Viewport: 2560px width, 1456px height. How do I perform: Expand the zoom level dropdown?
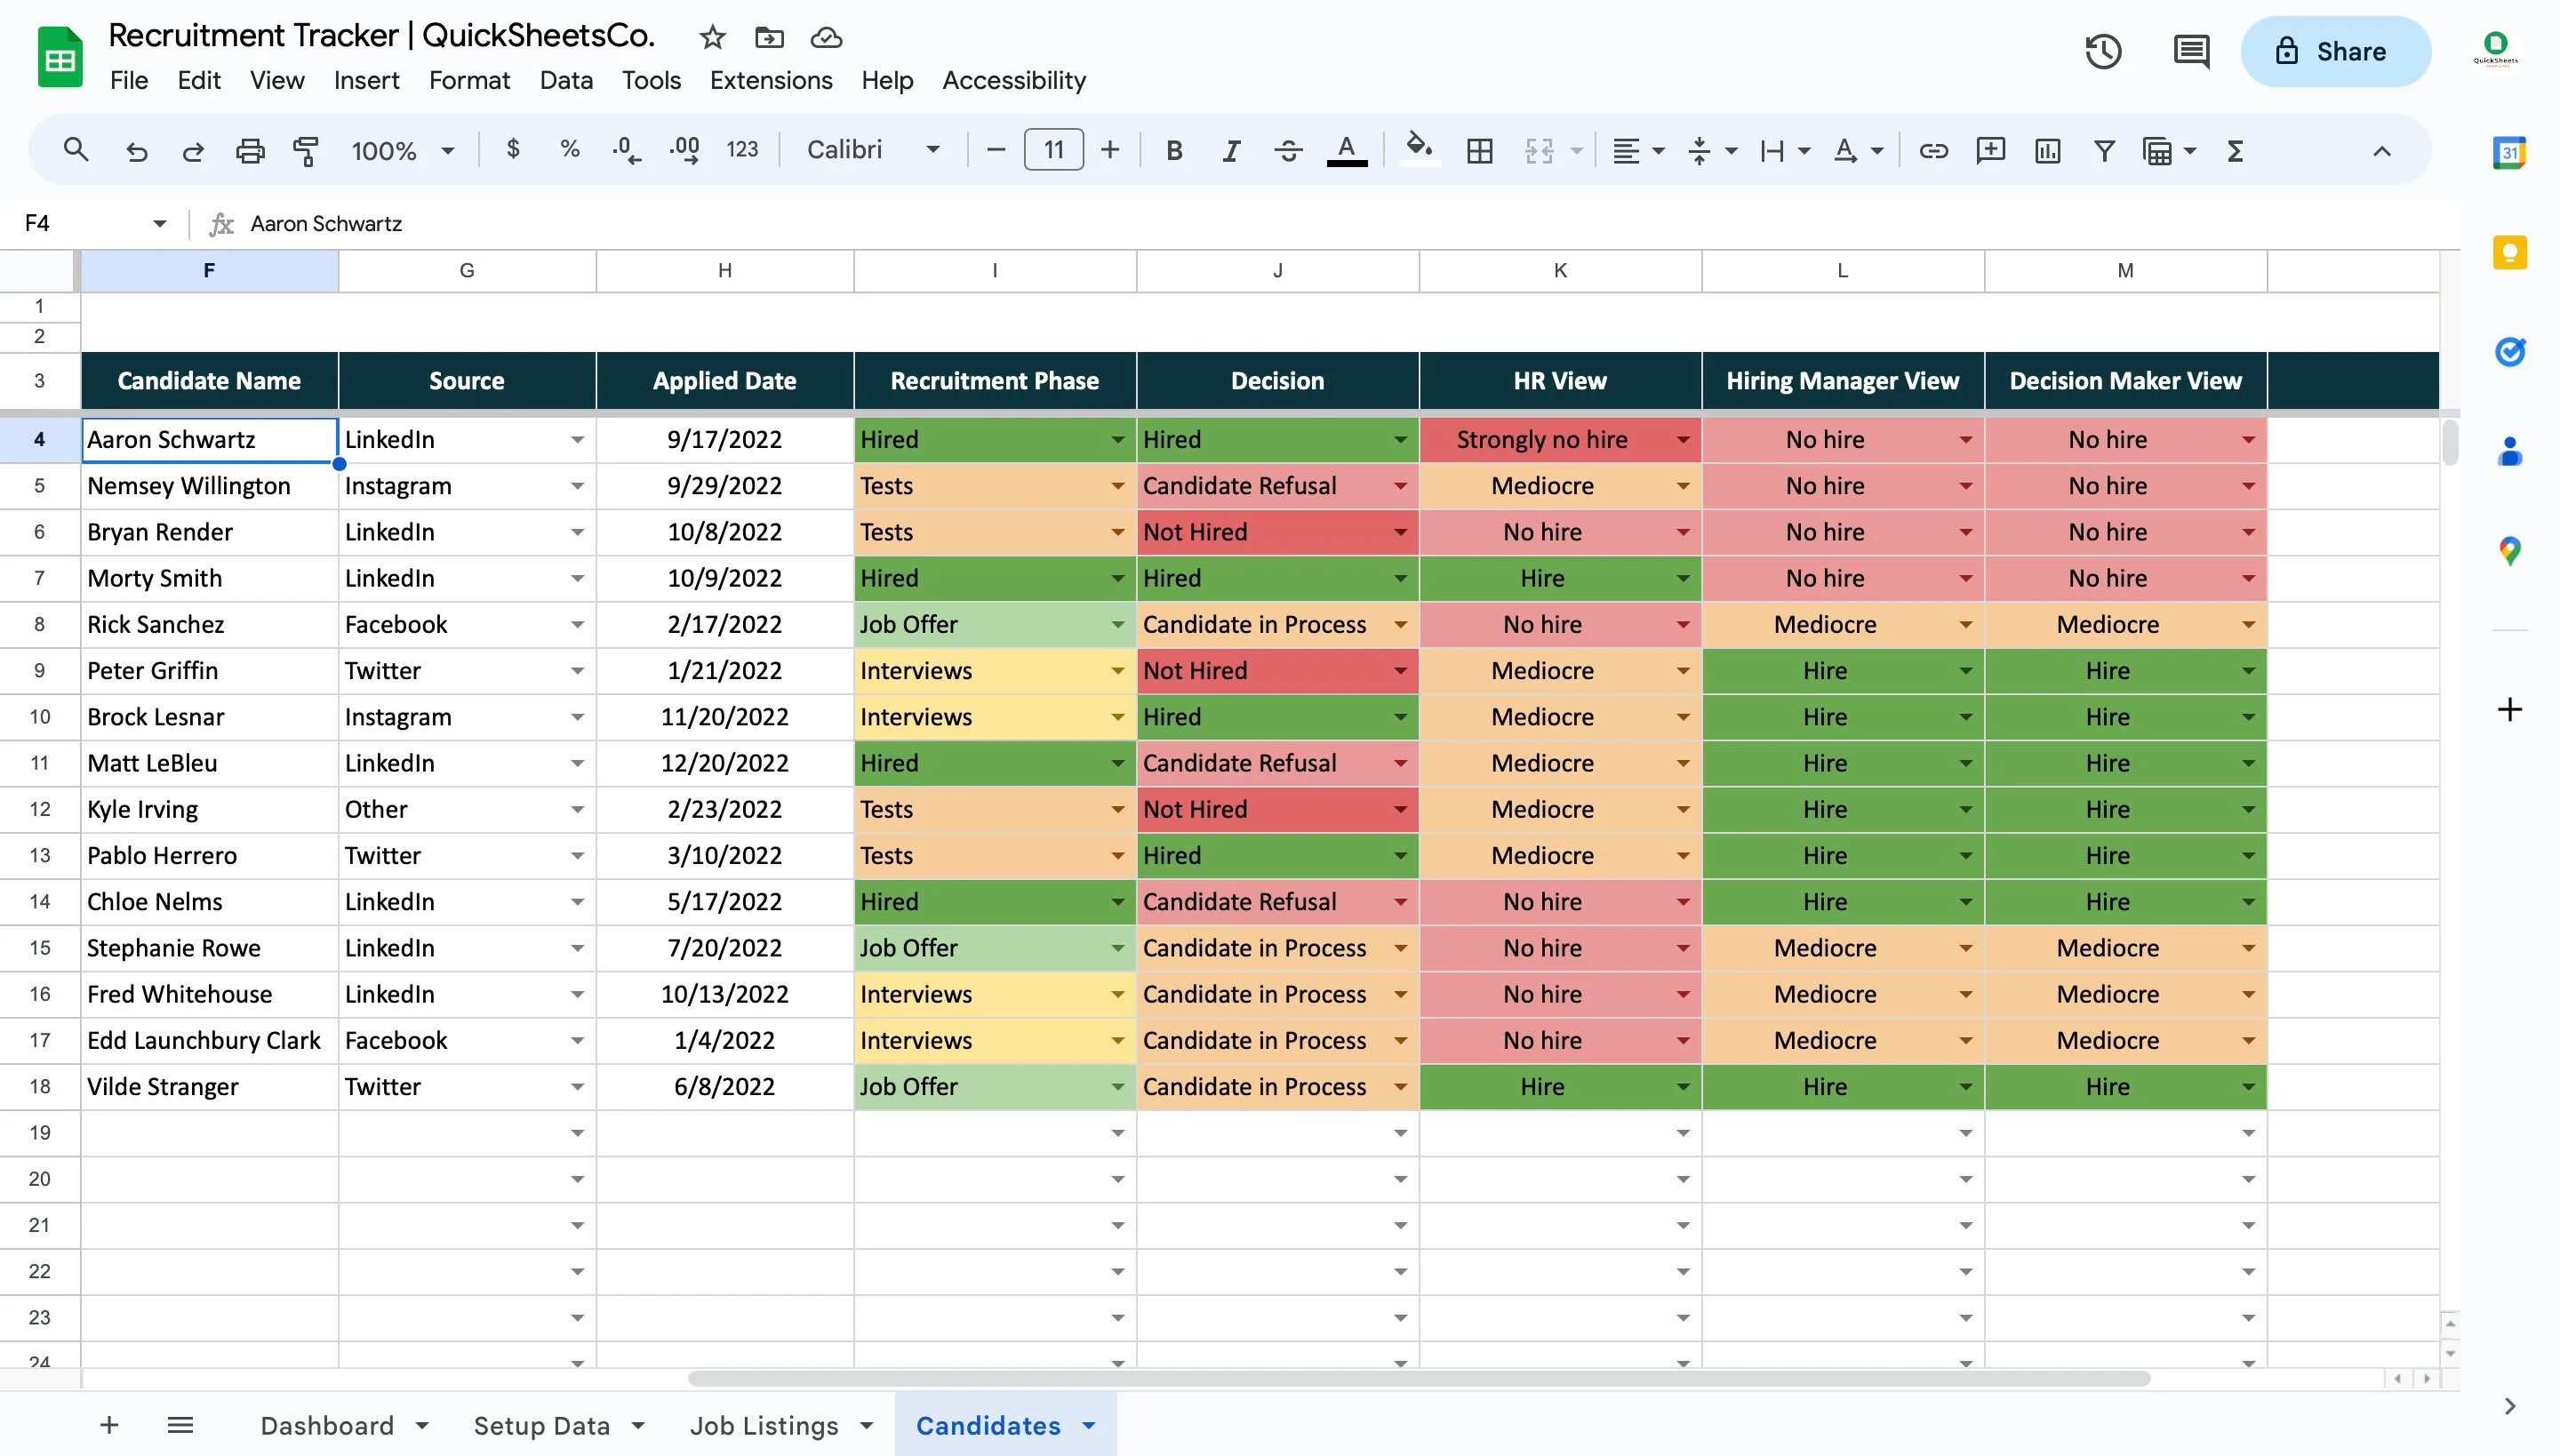click(x=448, y=150)
